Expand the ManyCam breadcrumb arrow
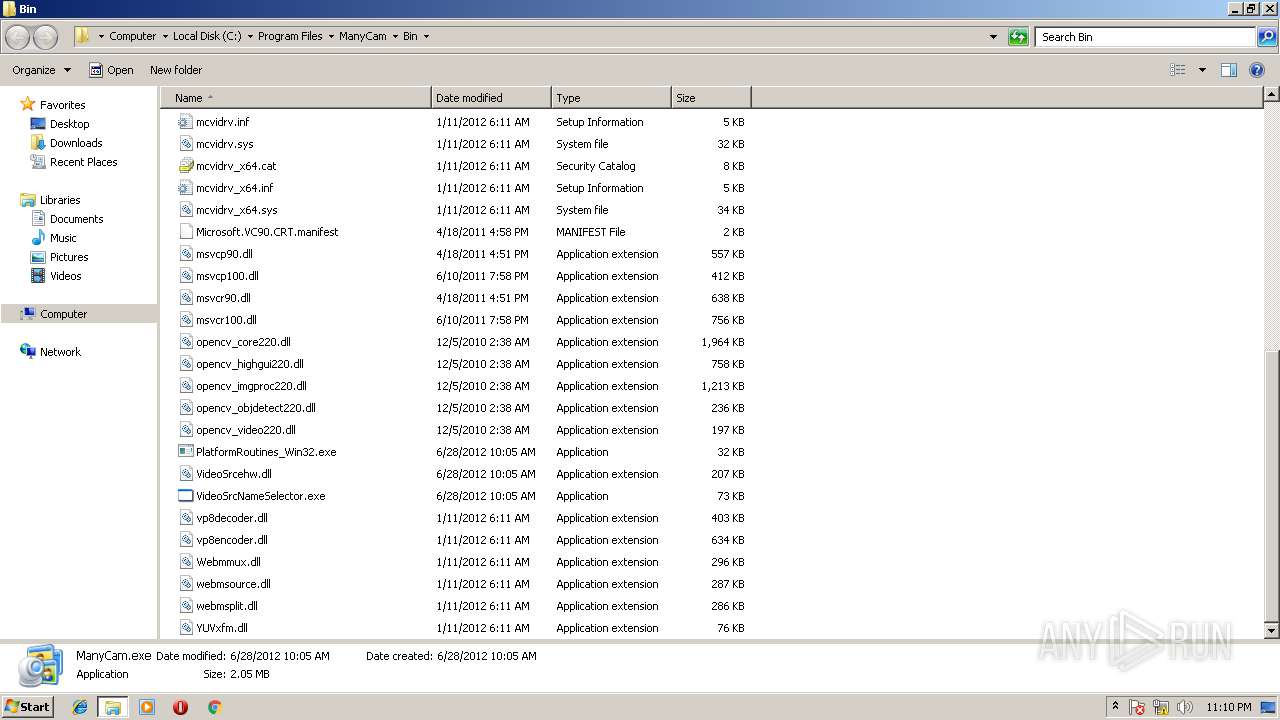Image resolution: width=1280 pixels, height=720 pixels. [x=394, y=36]
